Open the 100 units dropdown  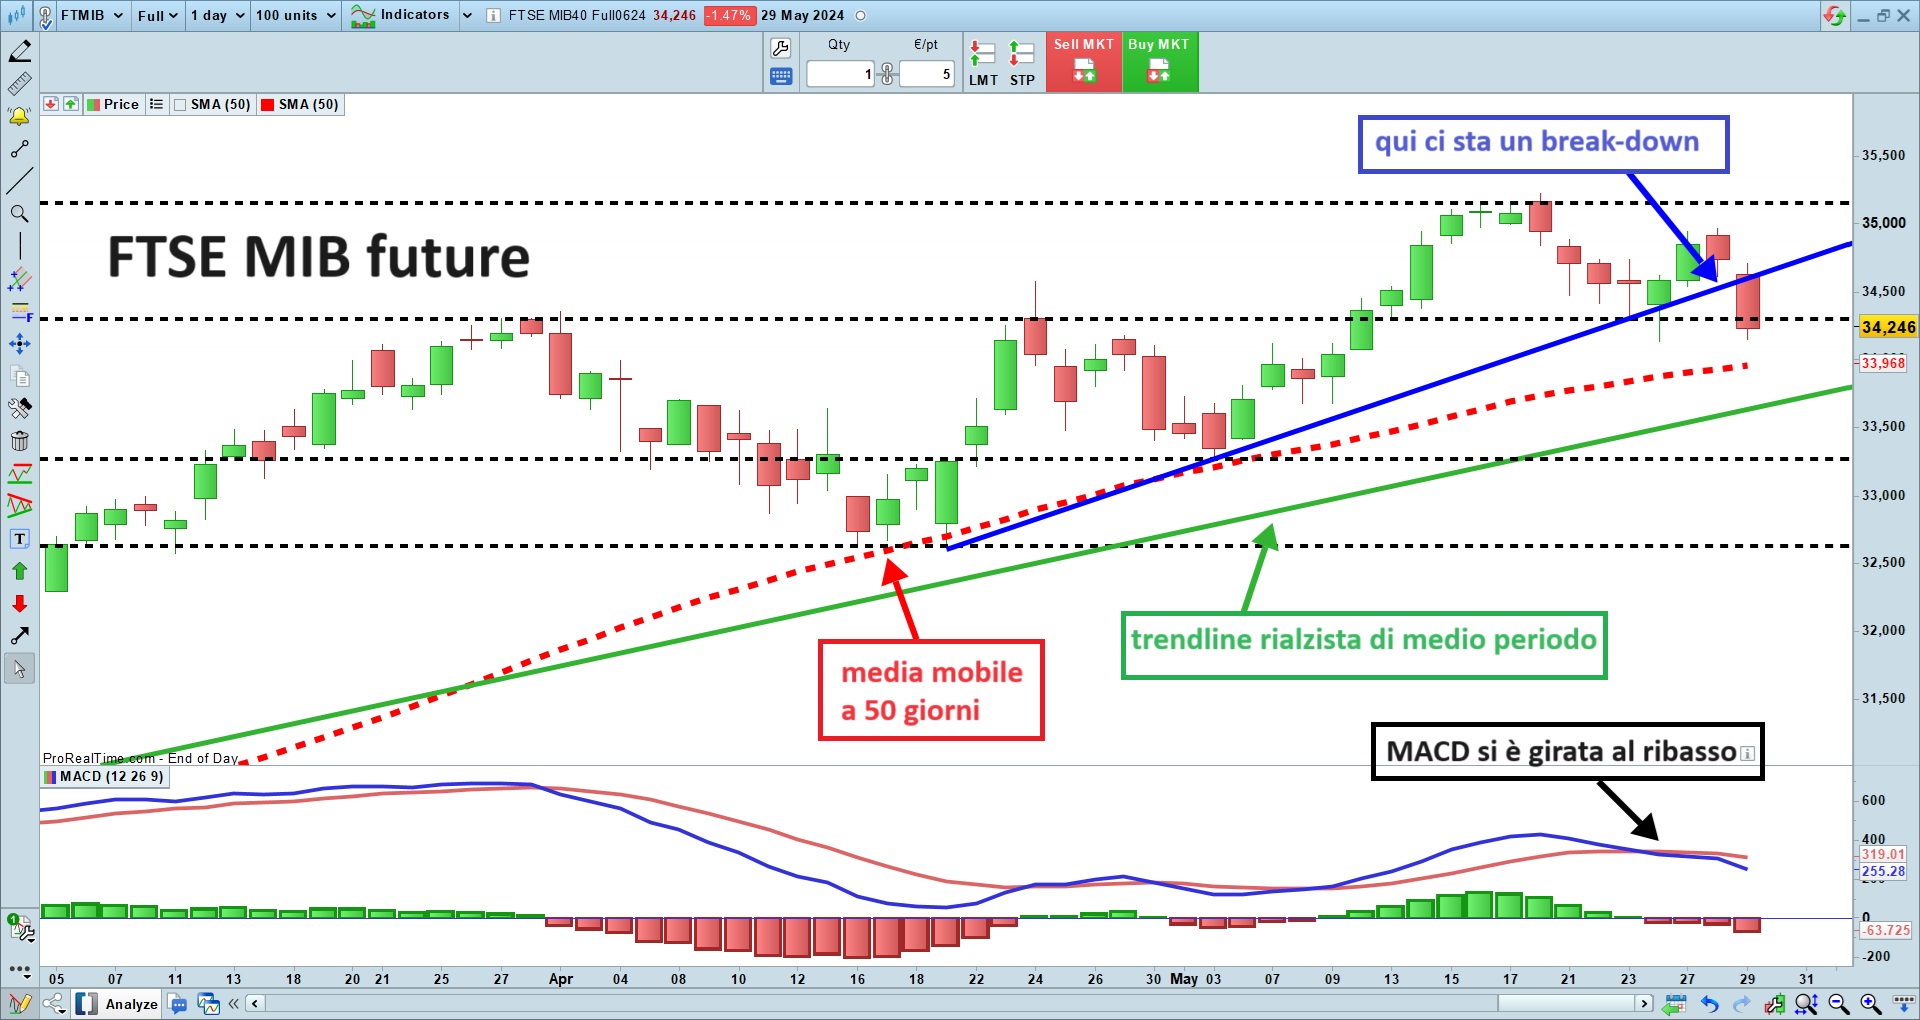295,16
